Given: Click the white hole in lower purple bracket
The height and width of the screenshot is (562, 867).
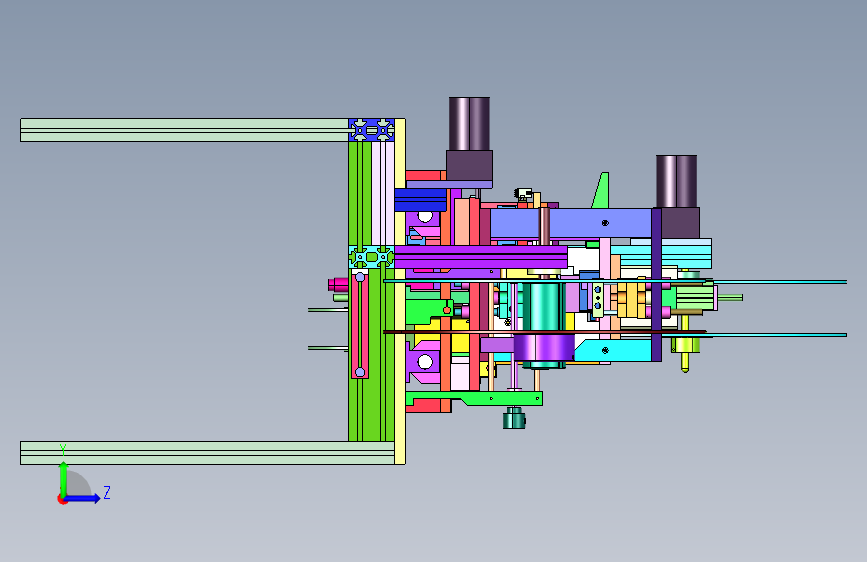Looking at the screenshot, I should (x=425, y=362).
